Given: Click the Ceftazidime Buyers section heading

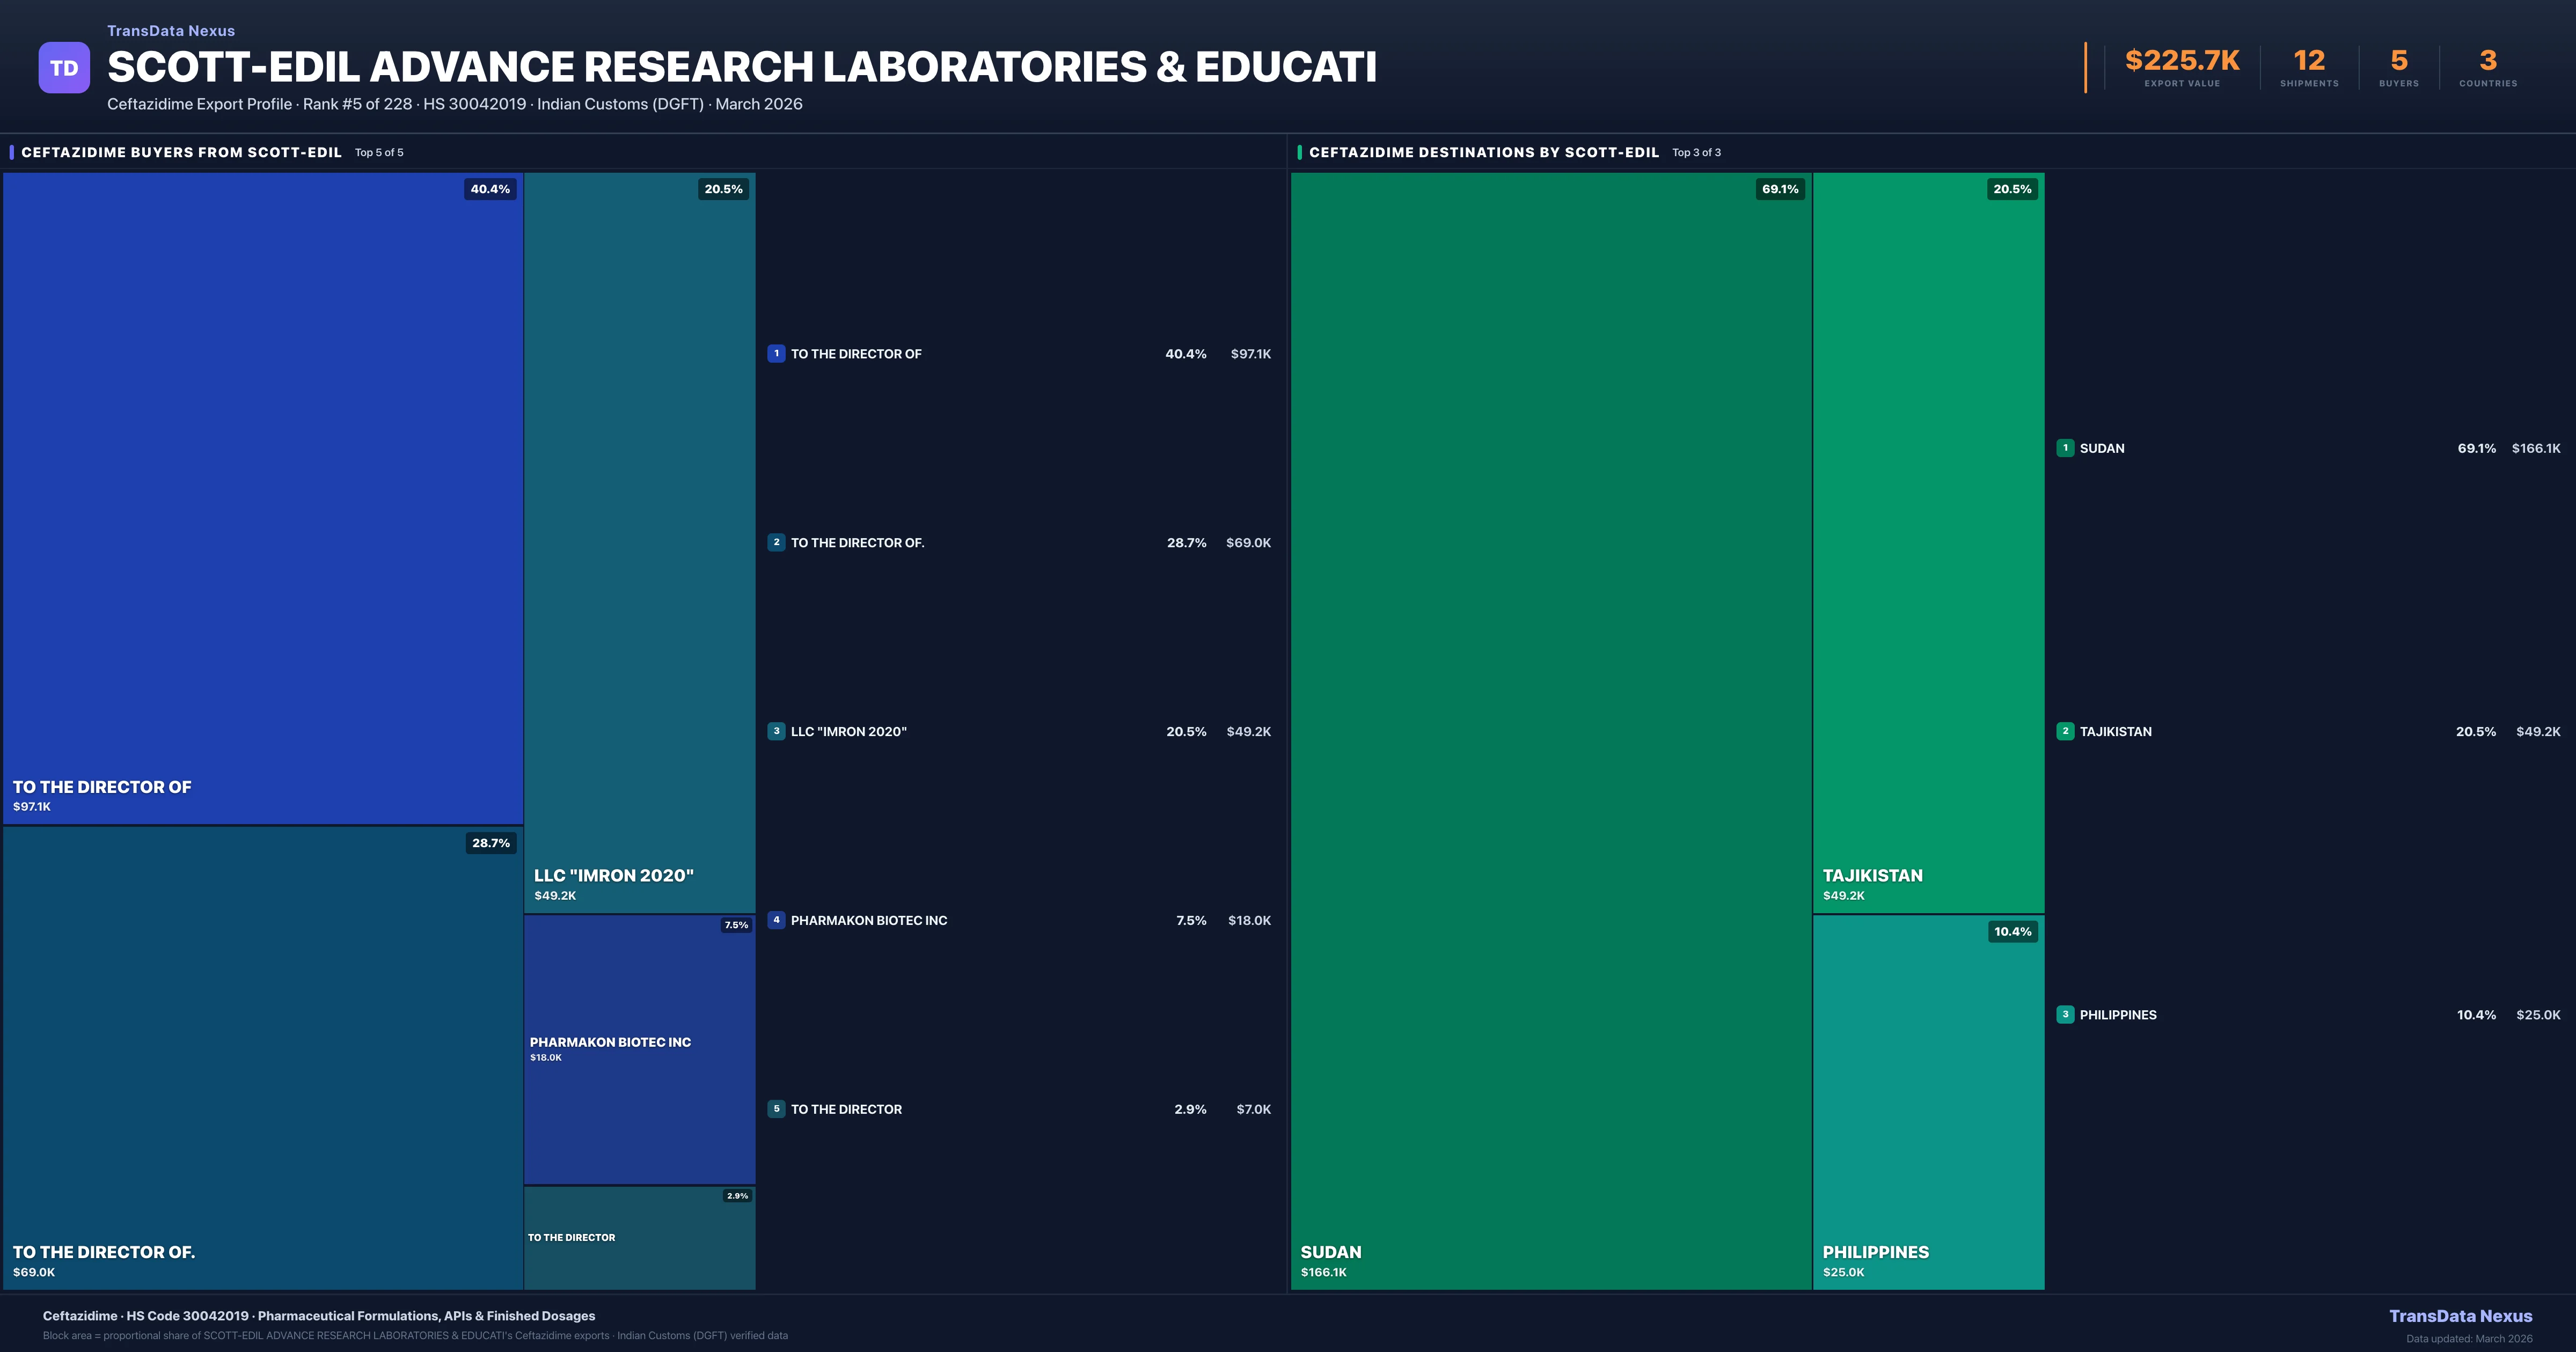Looking at the screenshot, I should [x=181, y=152].
